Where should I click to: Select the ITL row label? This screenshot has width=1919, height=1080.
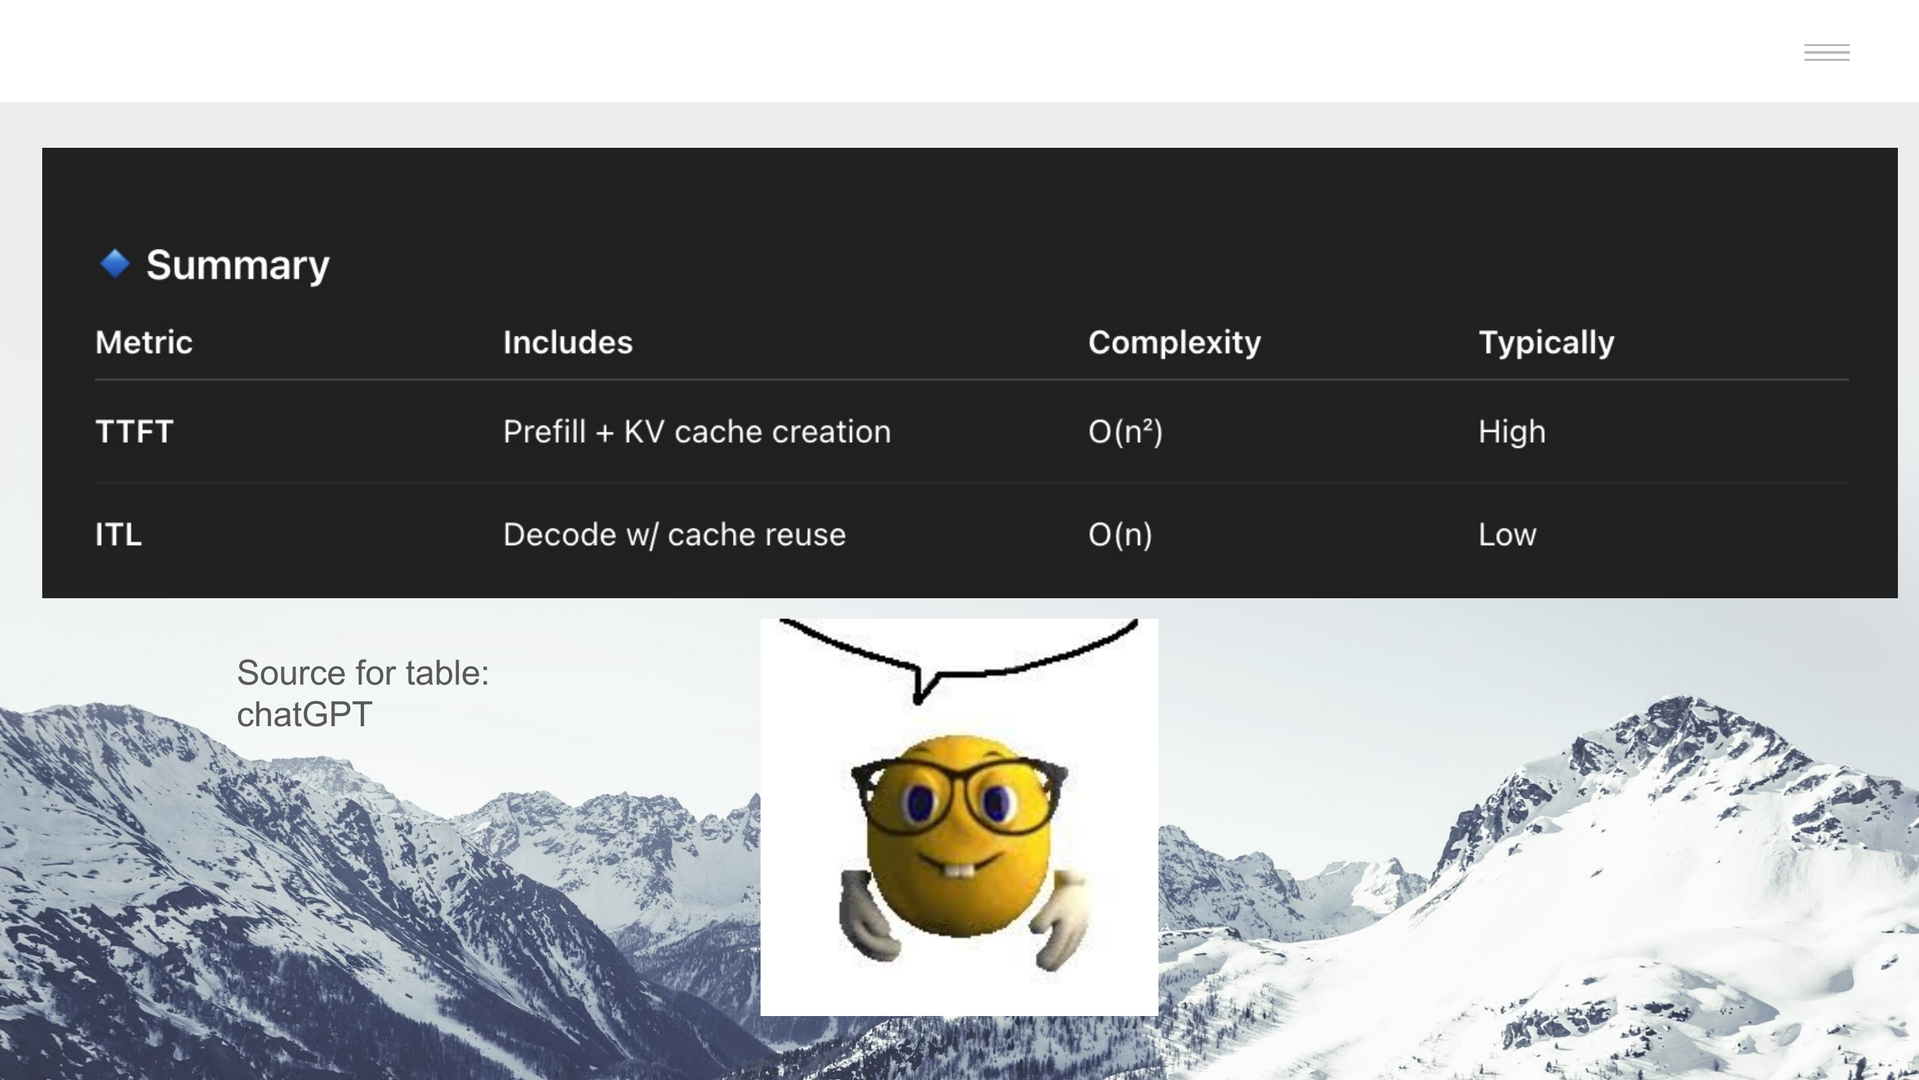coord(118,535)
